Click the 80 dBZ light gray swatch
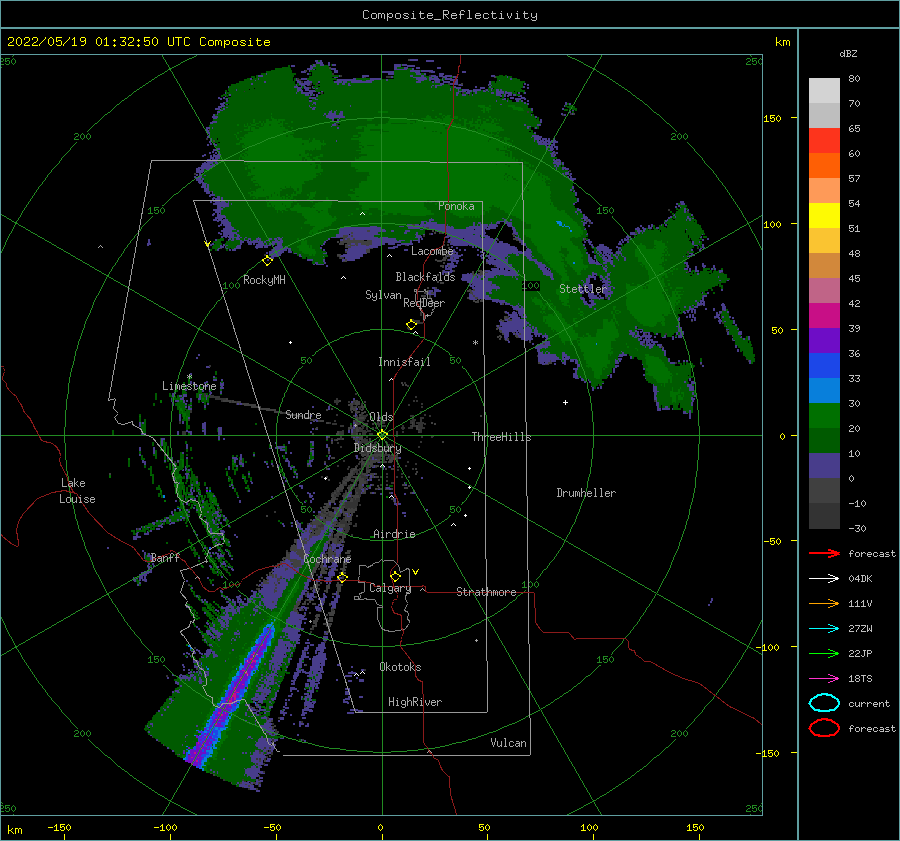 [824, 91]
